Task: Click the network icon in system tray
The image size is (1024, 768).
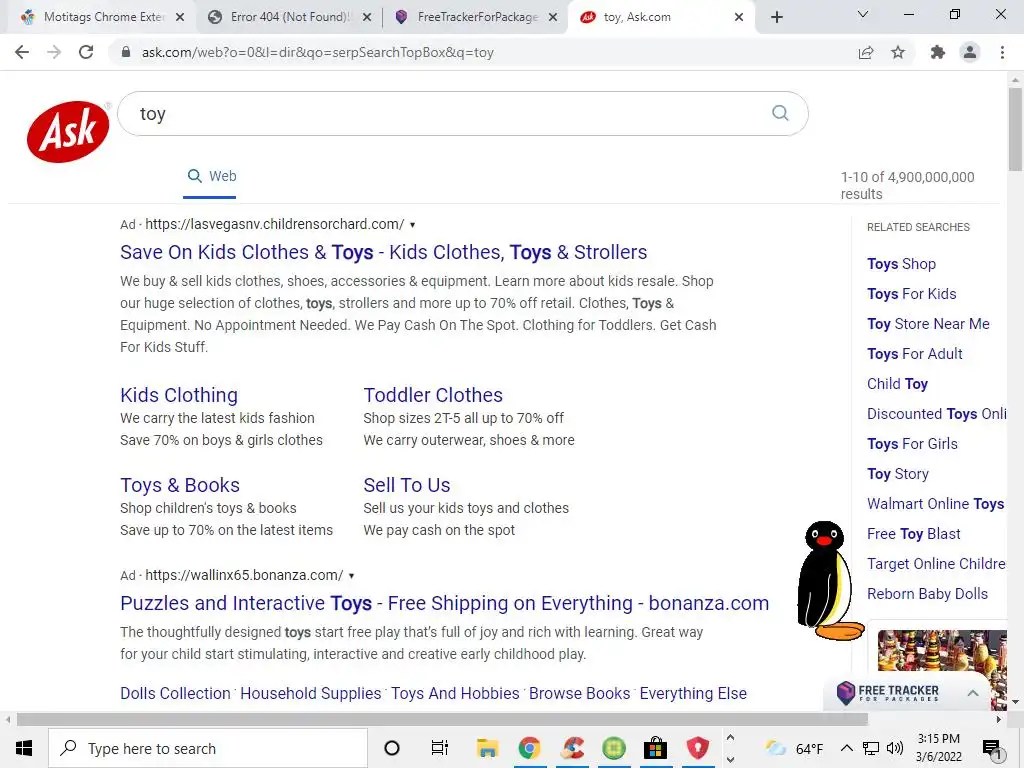Action: [x=871, y=748]
